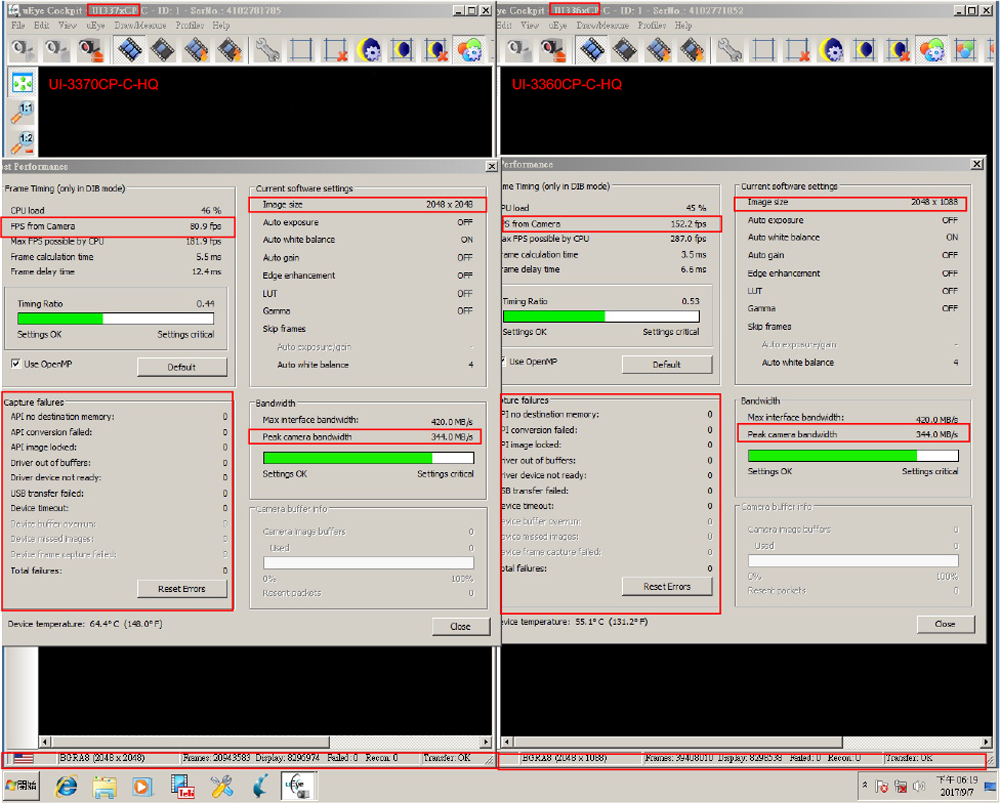The height and width of the screenshot is (803, 1000).
Task: Select the 1:1 zoom magnifier icon
Action: coord(23,112)
